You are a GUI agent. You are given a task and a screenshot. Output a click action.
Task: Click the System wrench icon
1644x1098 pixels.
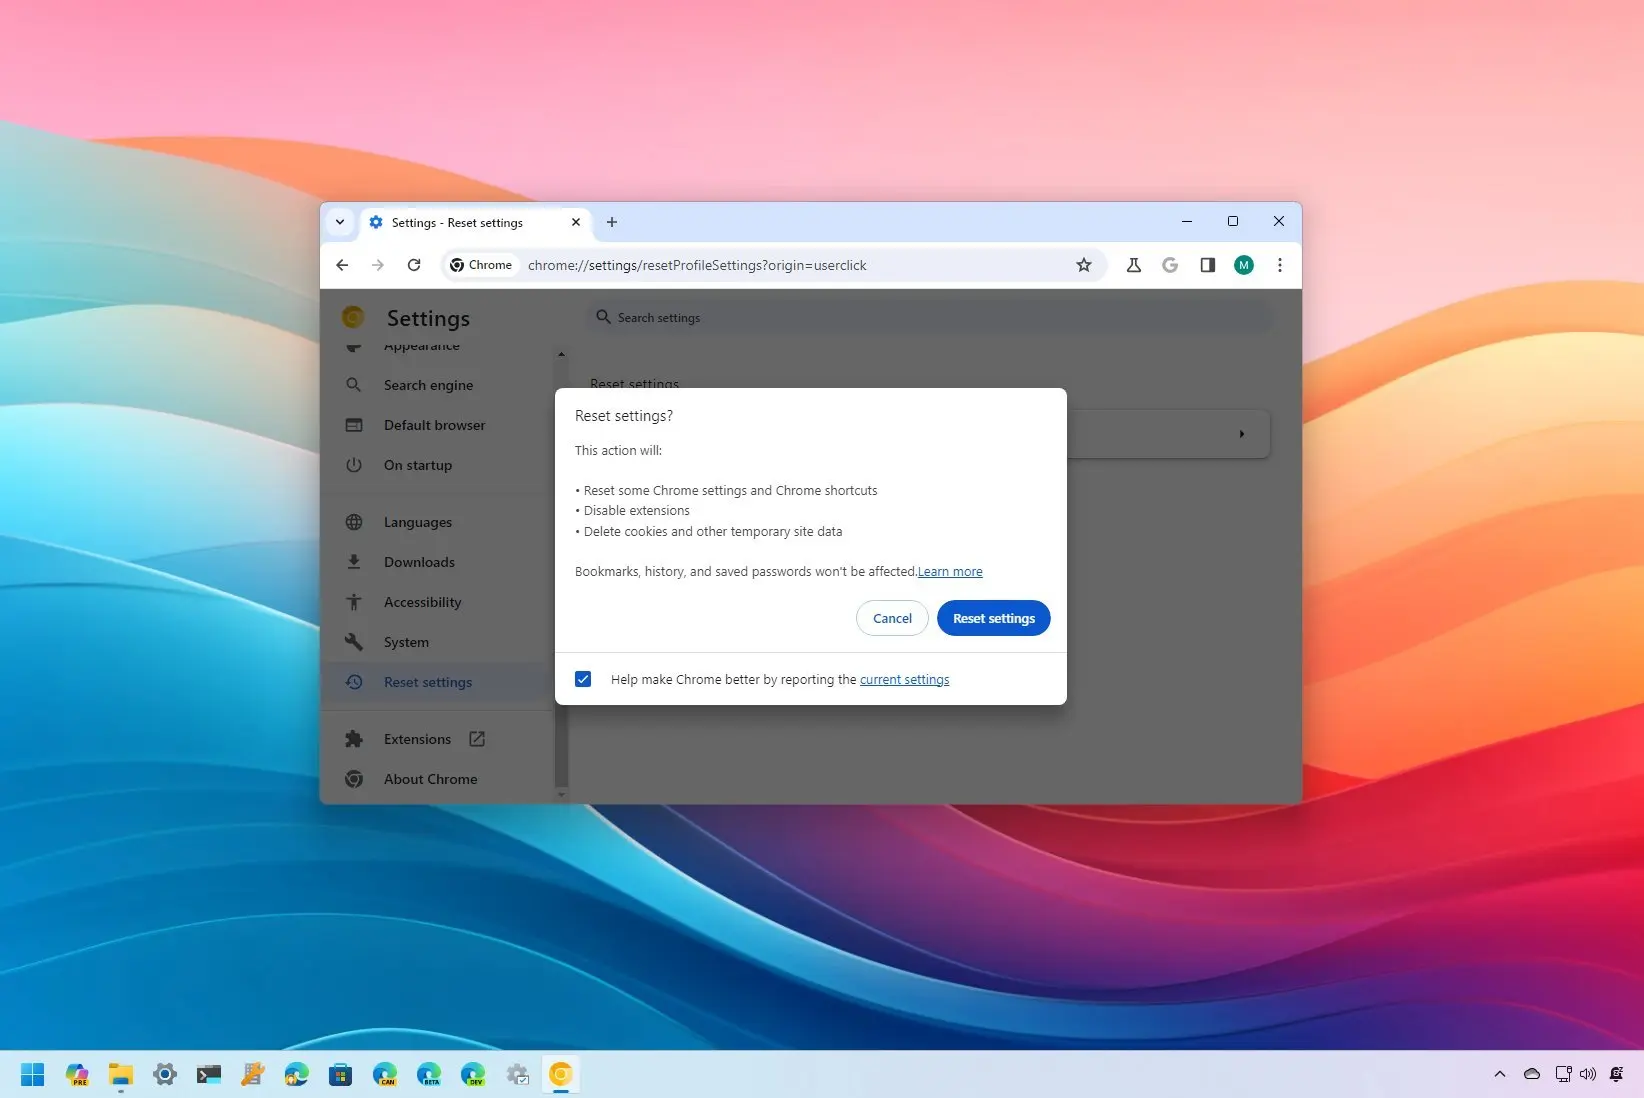click(354, 642)
